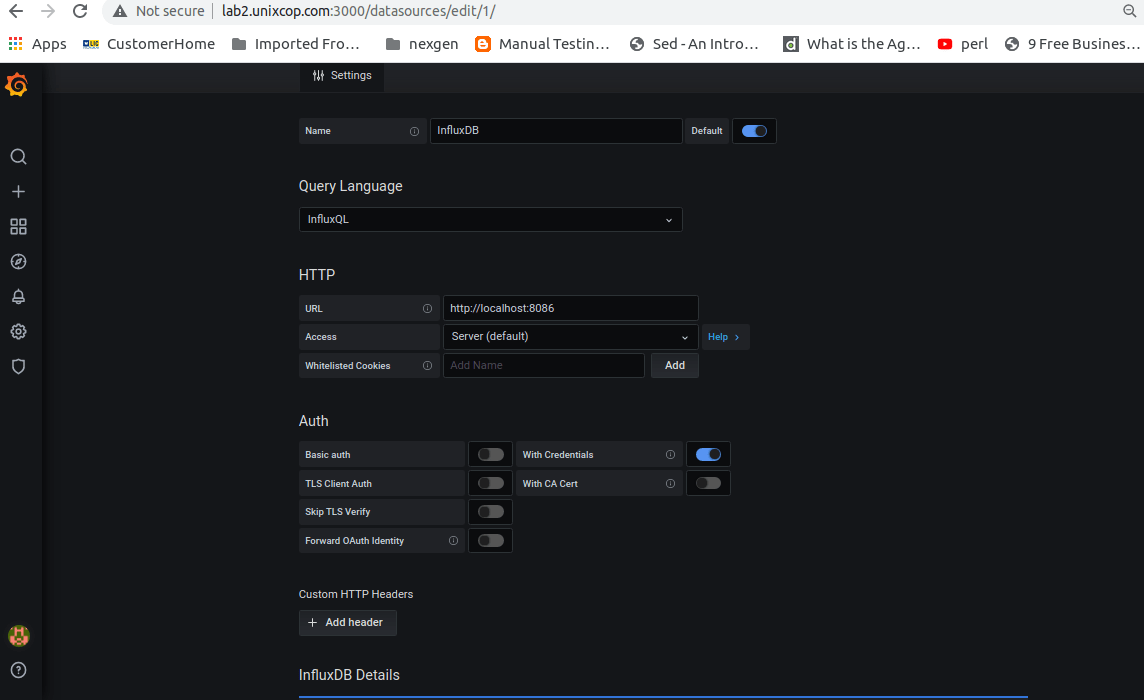Image resolution: width=1144 pixels, height=700 pixels.
Task: Click the URL input field
Action: (x=571, y=308)
